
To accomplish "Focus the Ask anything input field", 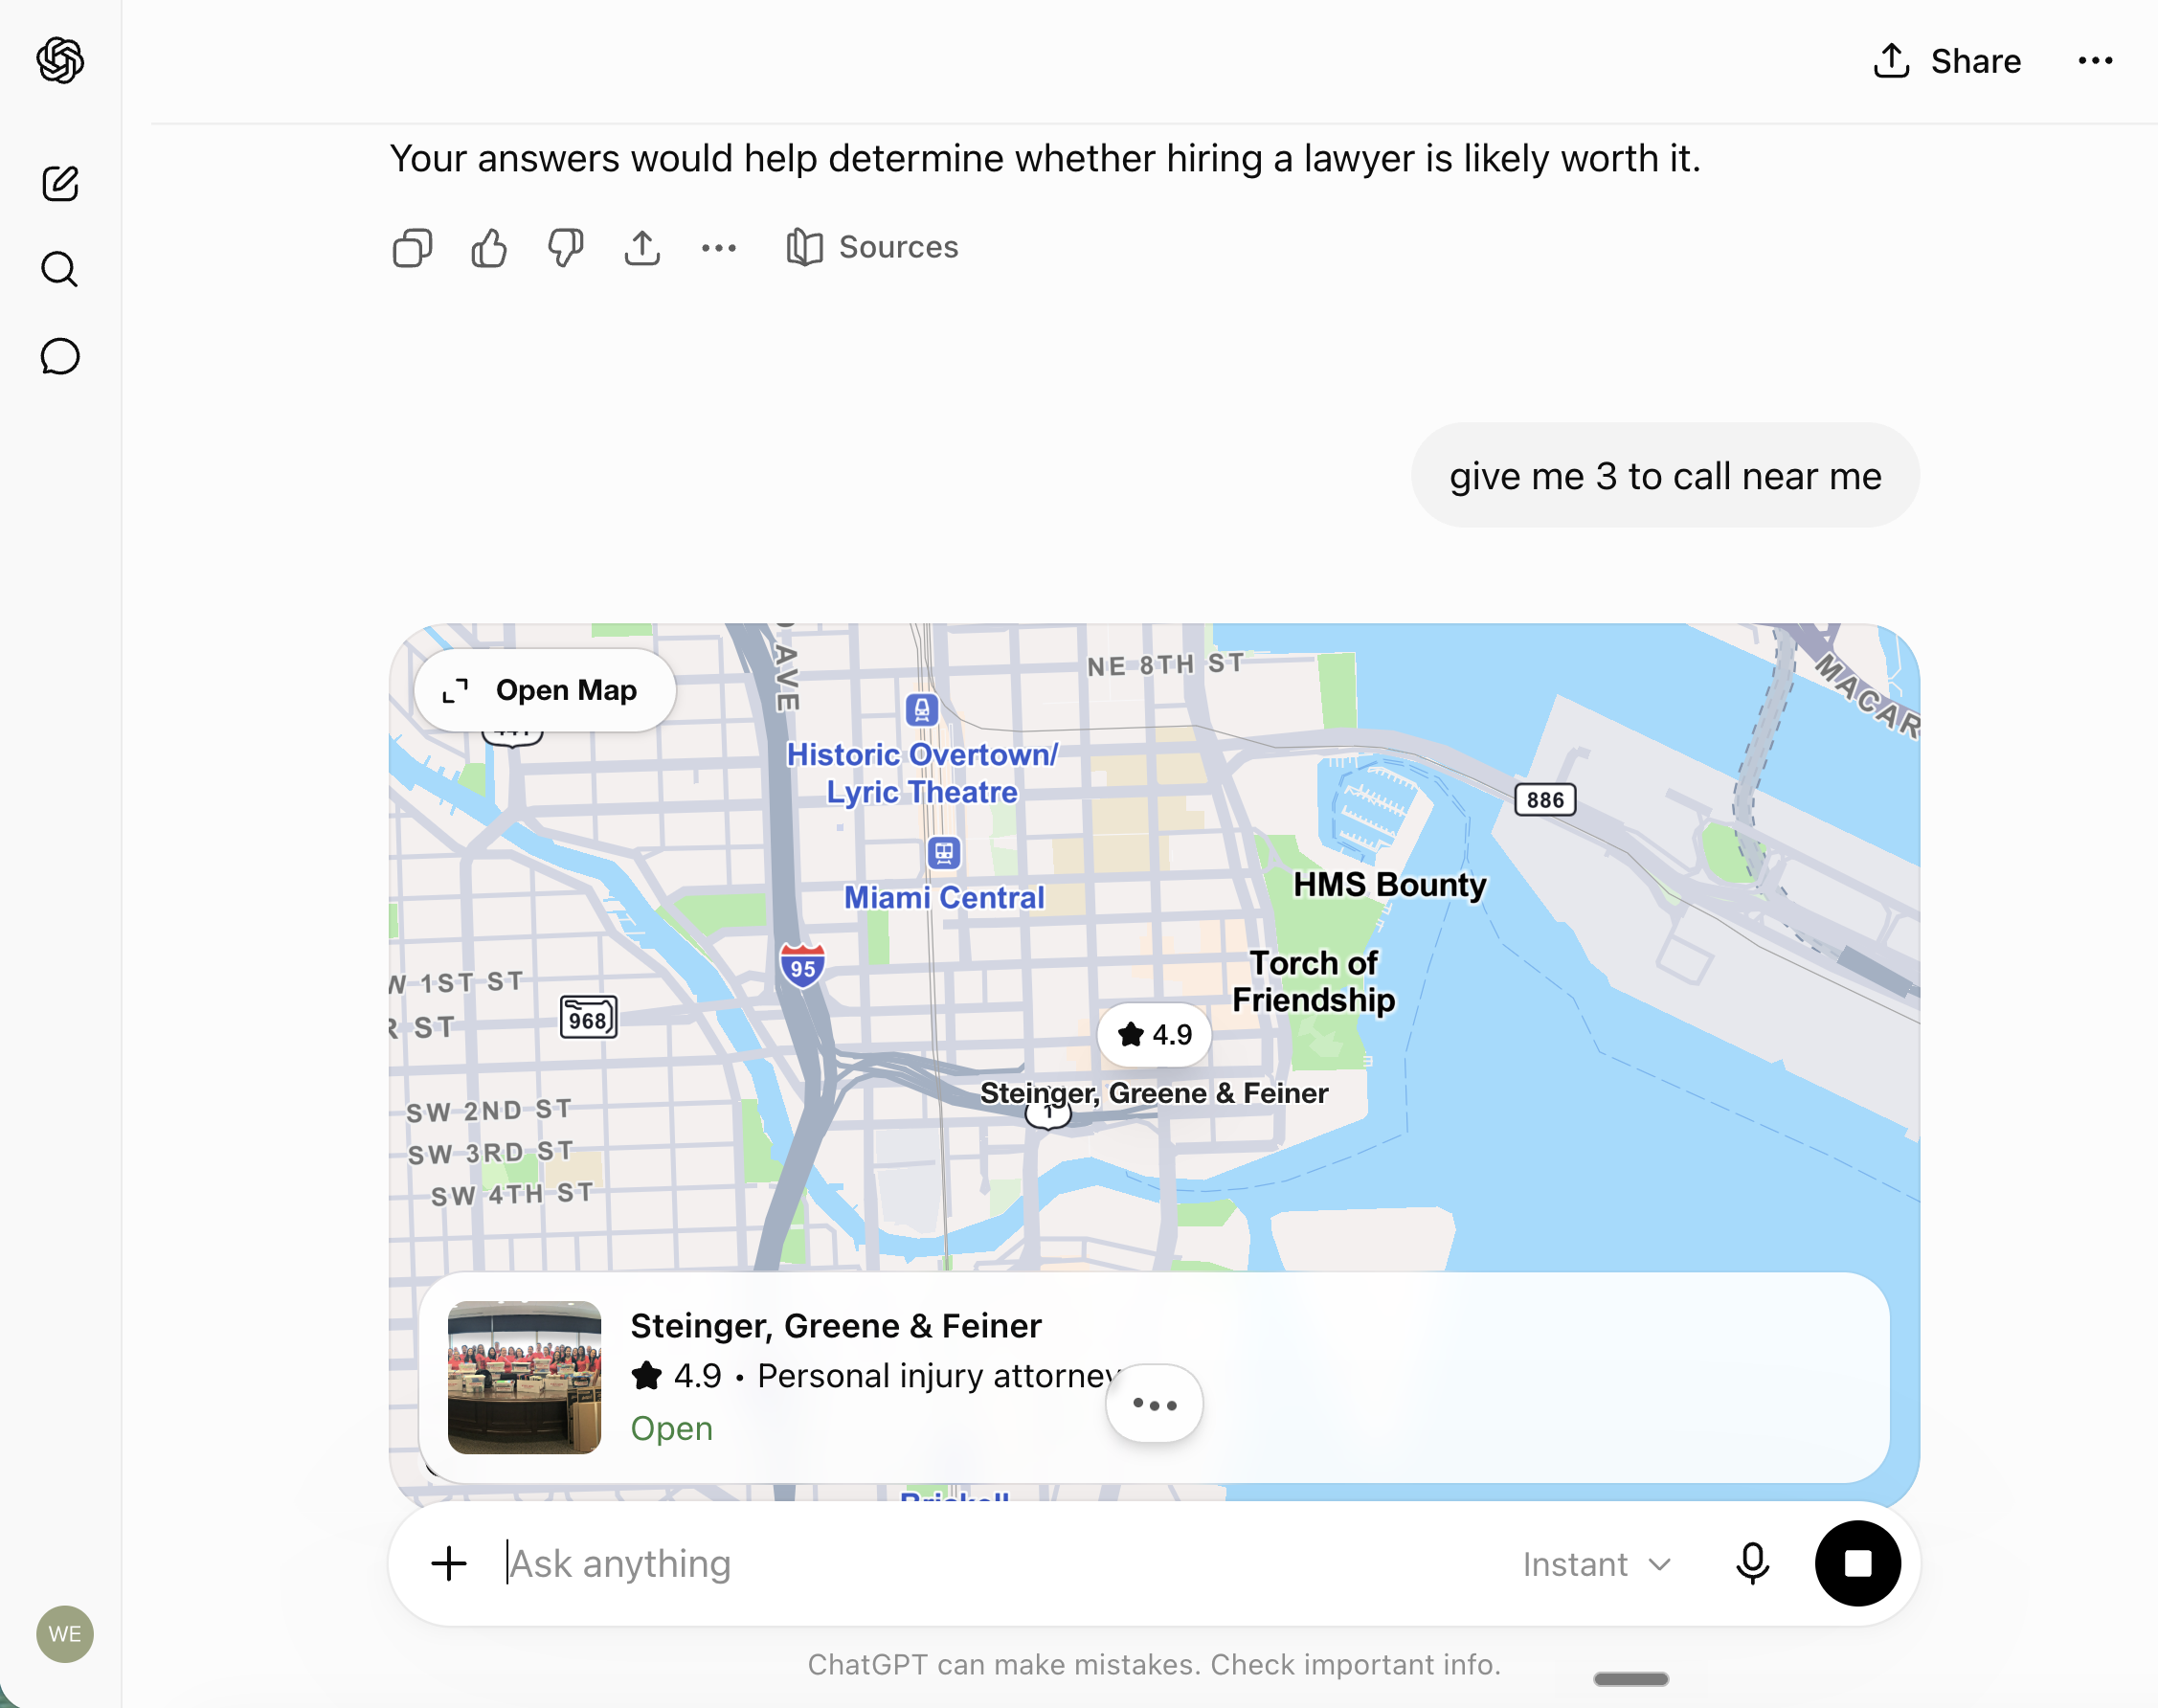I will [x=1000, y=1563].
